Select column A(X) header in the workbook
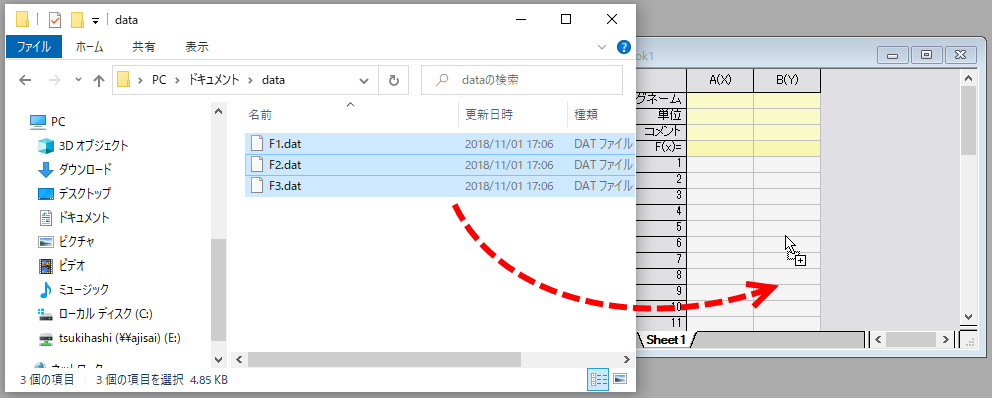Screen dimensions: 992x398 (x=720, y=80)
